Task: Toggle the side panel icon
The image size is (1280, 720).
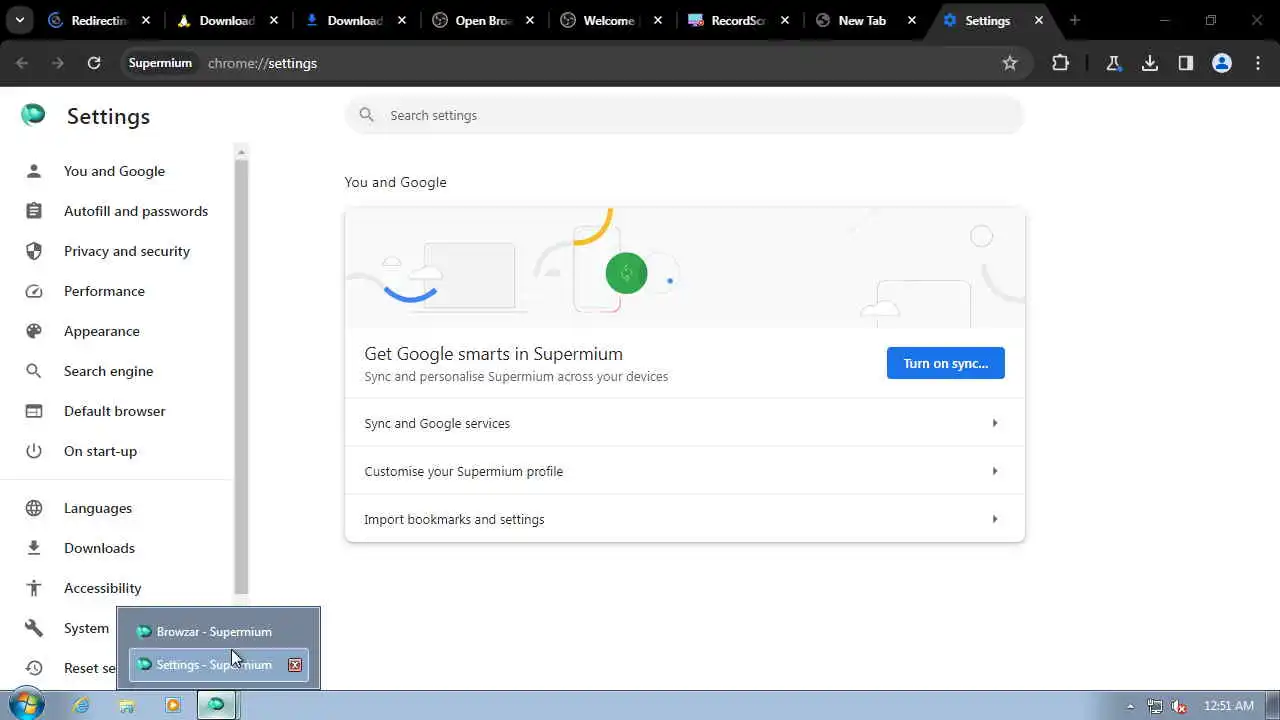Action: click(x=1186, y=63)
